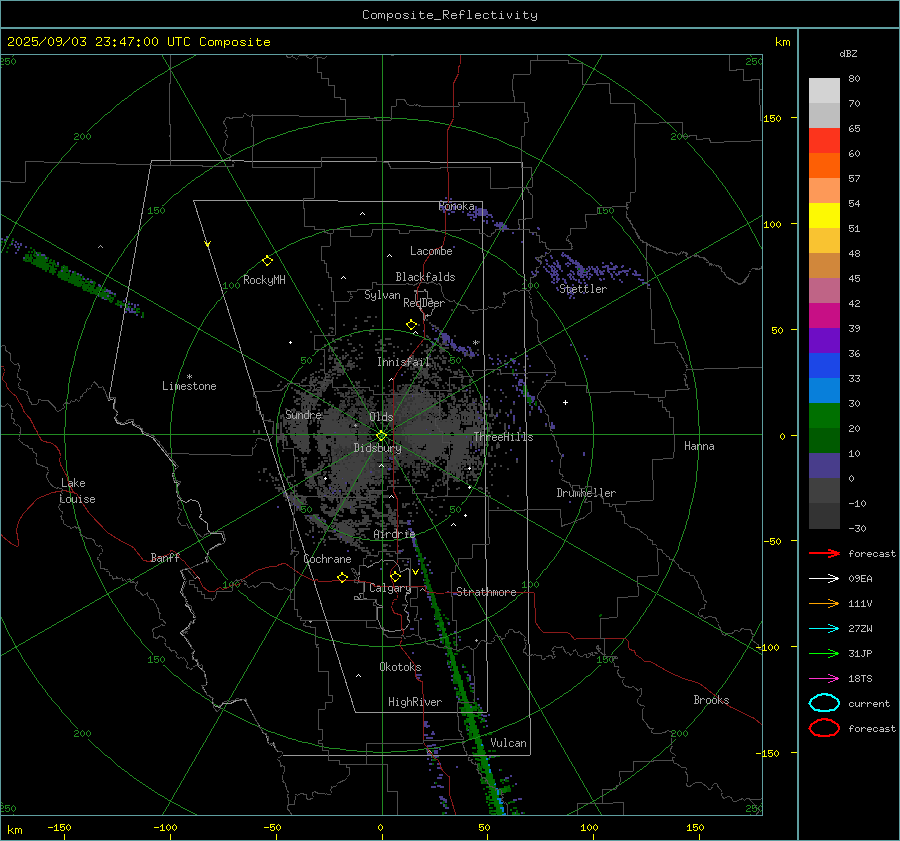Click the Stettler label on the map
The image size is (900, 841).
(x=583, y=289)
